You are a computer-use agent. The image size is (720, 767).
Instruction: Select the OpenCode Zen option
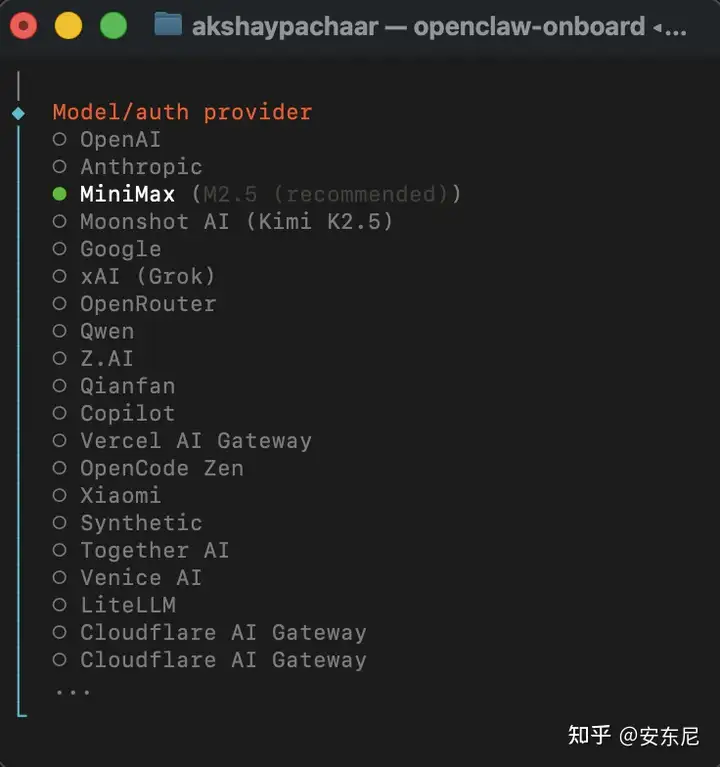(161, 468)
